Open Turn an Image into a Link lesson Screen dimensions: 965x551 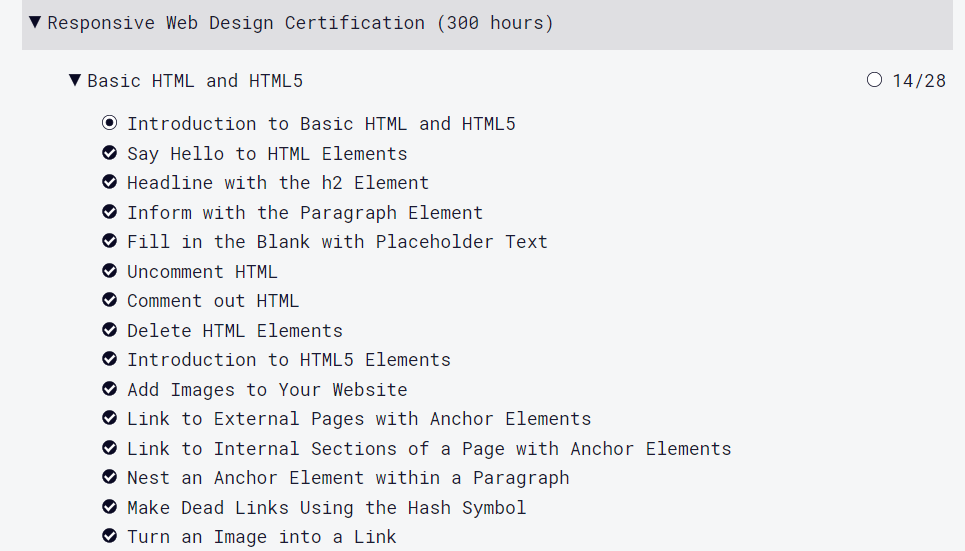(x=262, y=537)
